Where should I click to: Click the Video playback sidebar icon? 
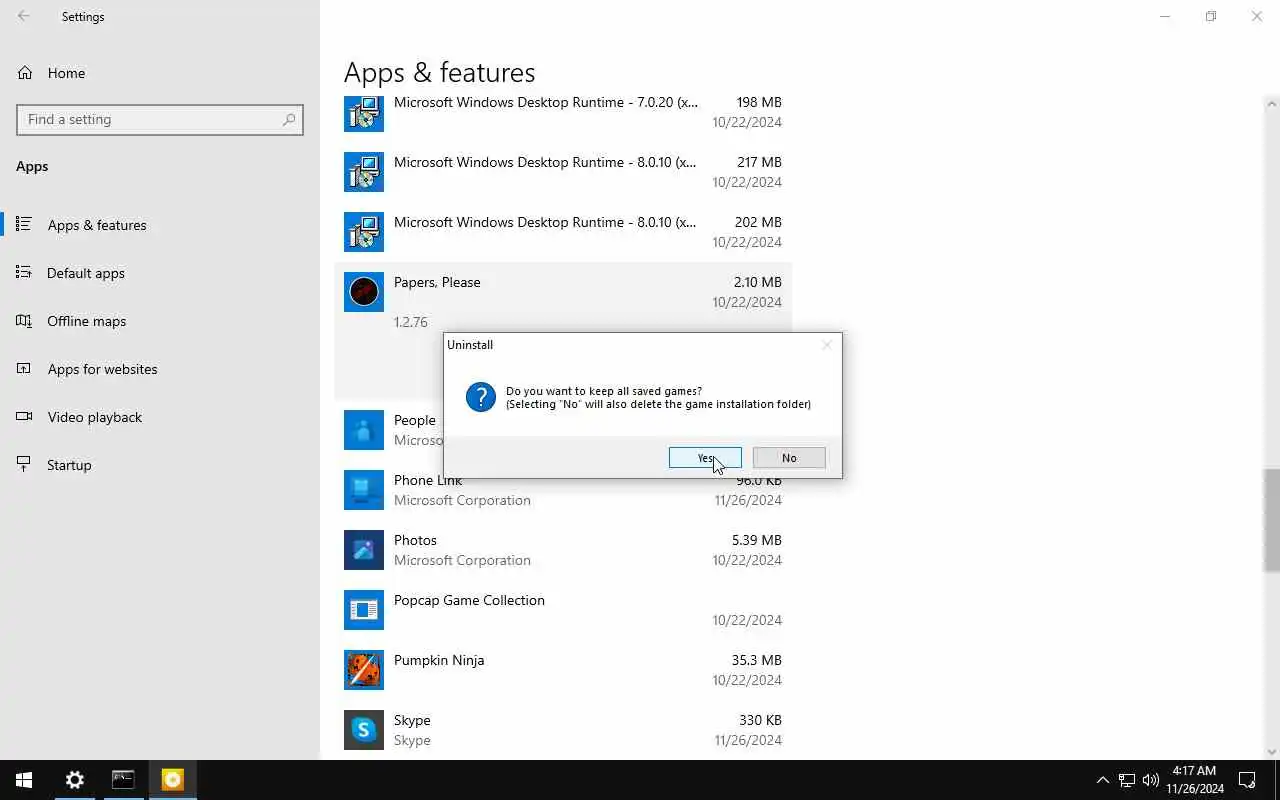pos(24,416)
